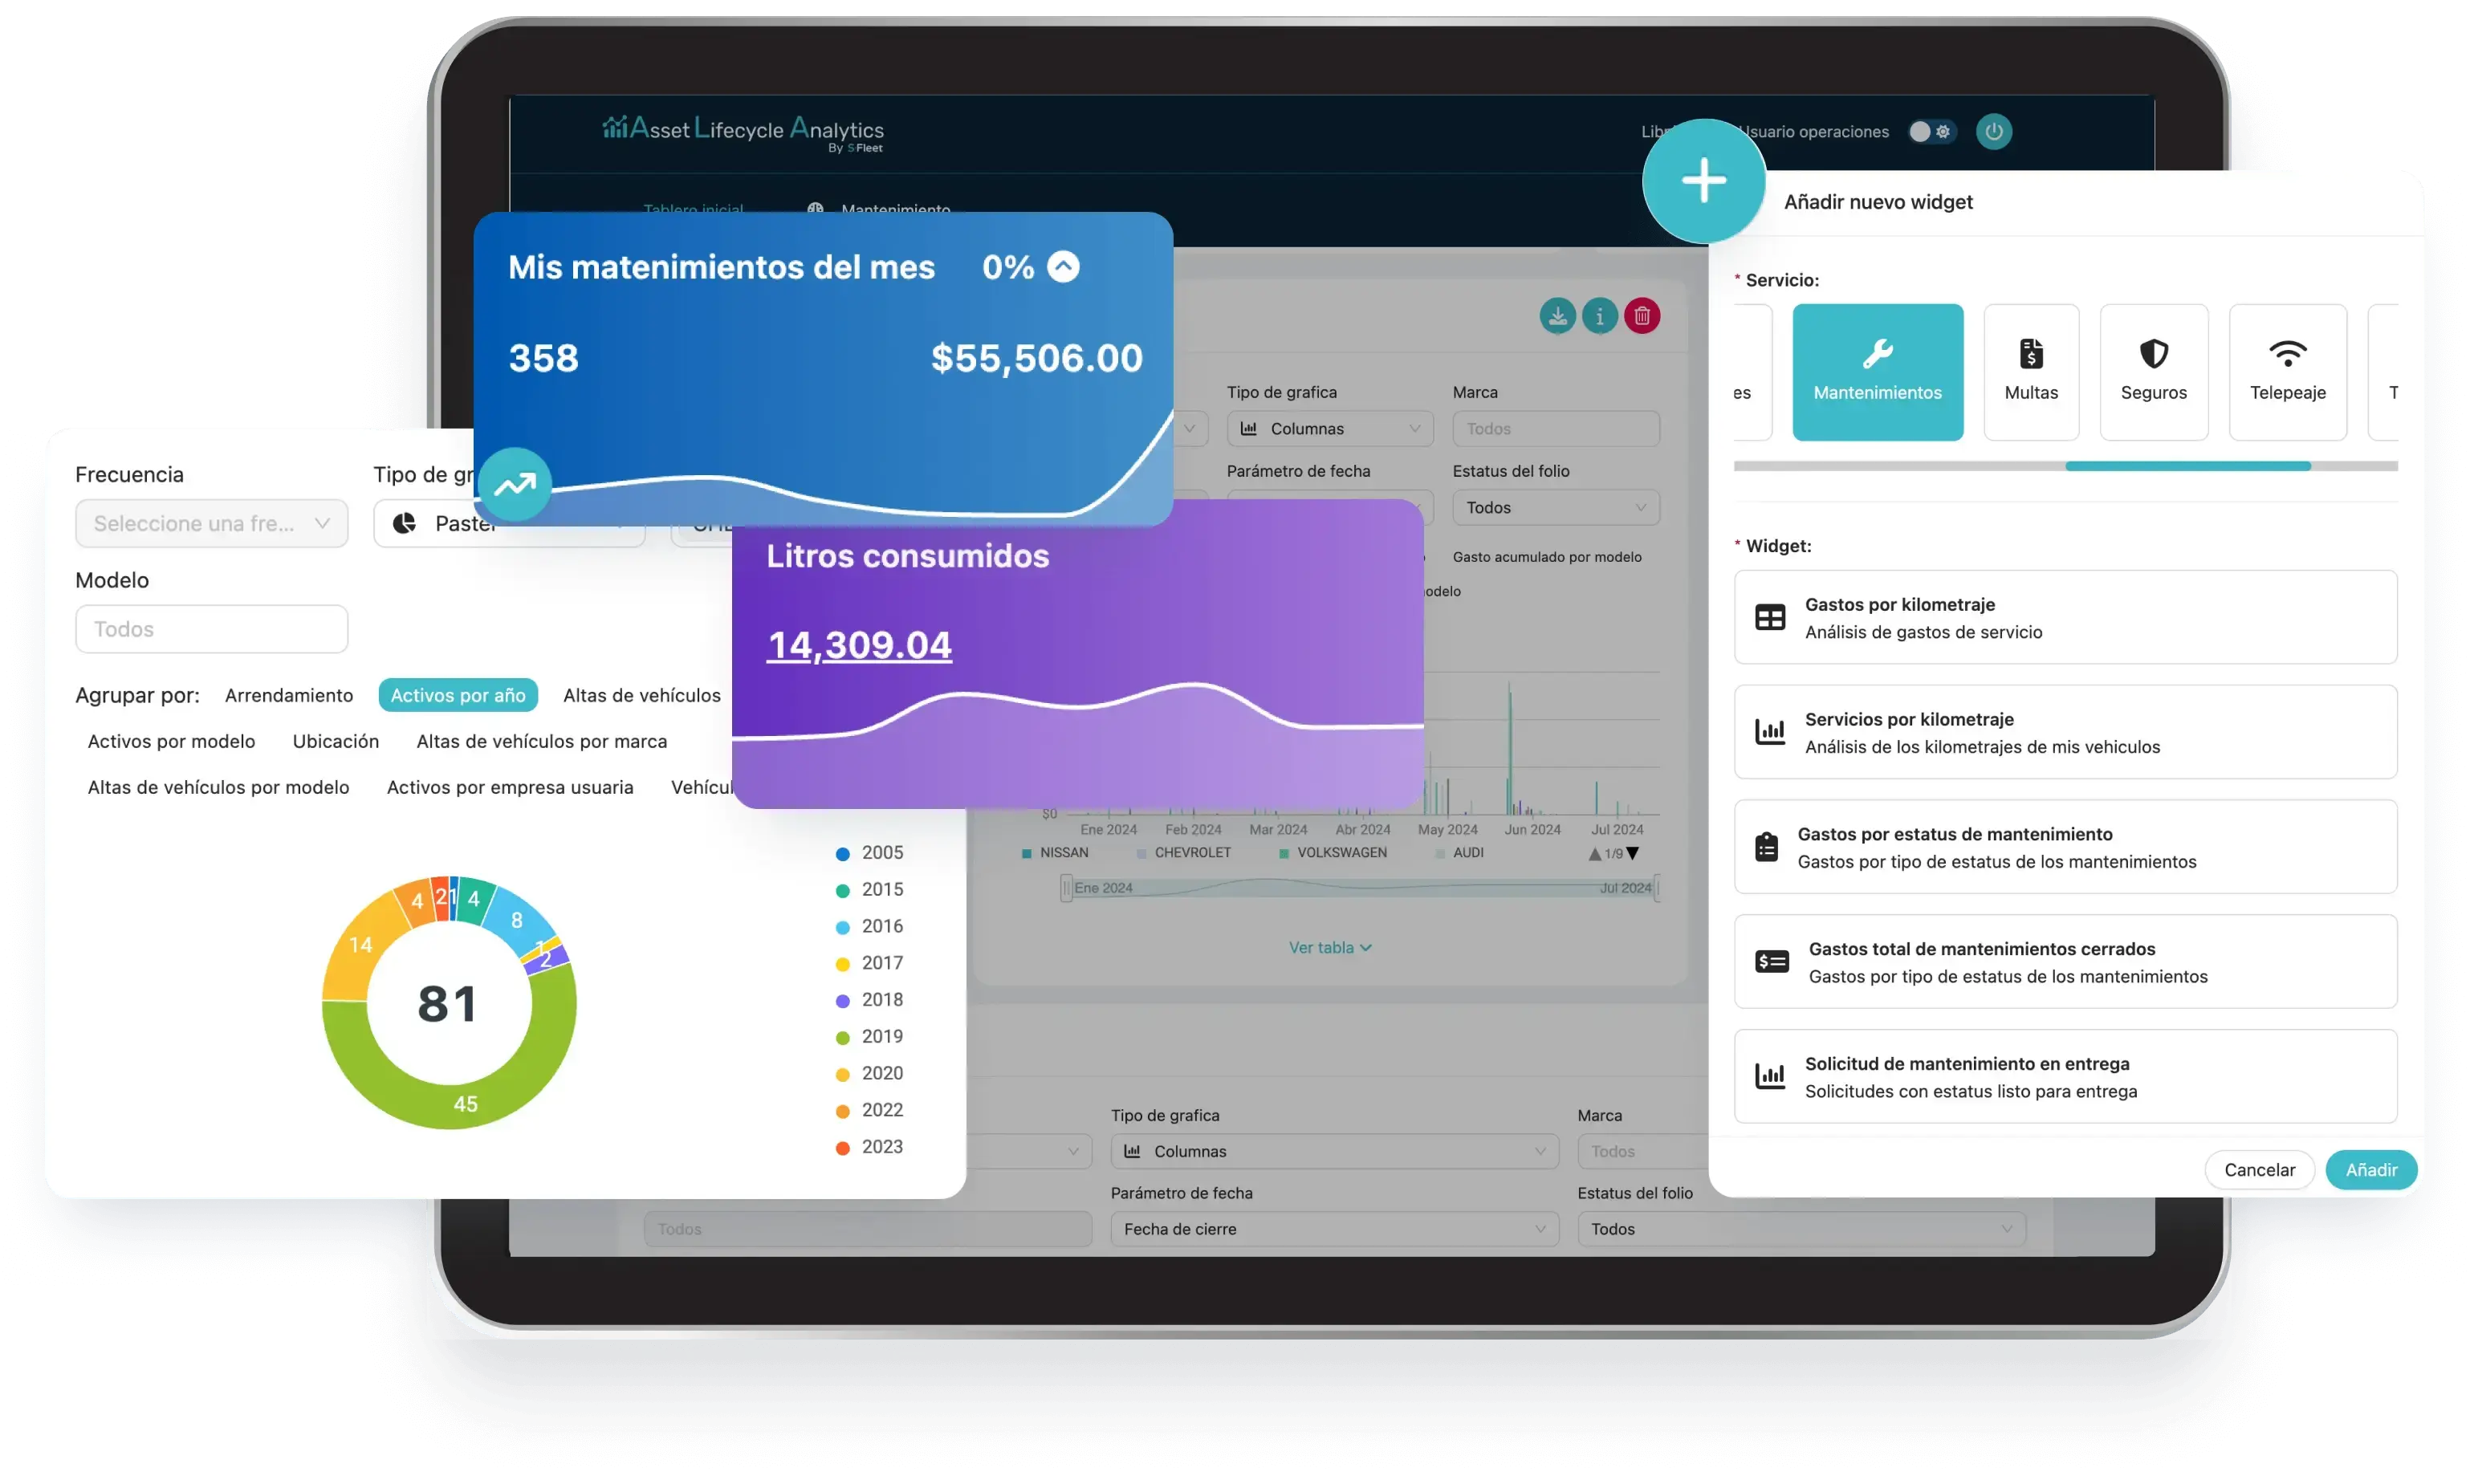Screen dimensions: 2470x1484
Task: Toggle CHEVROLET series in chart legend
Action: click(x=1183, y=853)
